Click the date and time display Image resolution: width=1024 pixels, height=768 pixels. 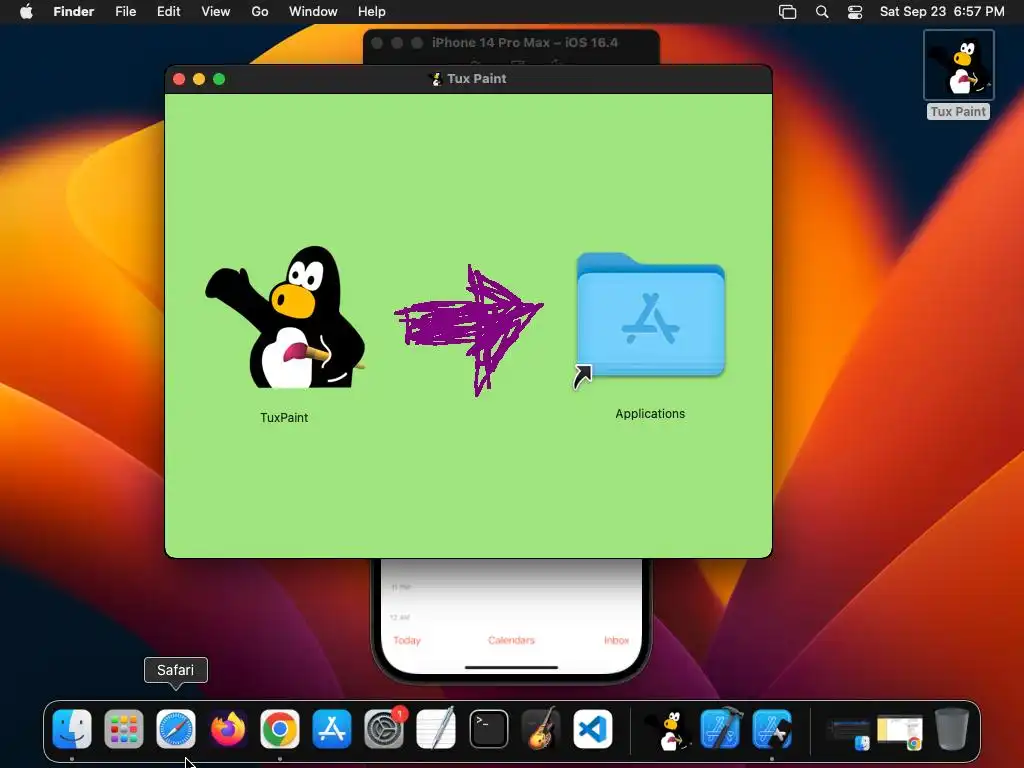pos(942,12)
